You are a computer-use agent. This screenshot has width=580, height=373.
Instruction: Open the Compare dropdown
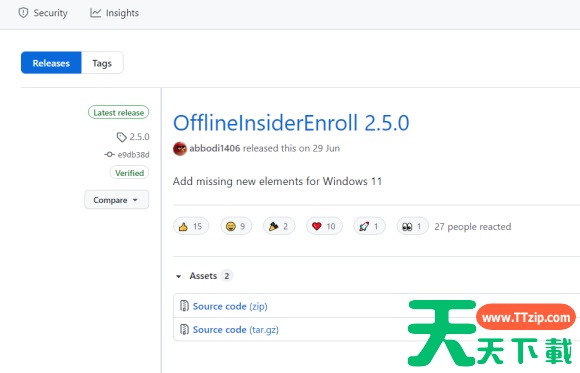pyautogui.click(x=117, y=200)
